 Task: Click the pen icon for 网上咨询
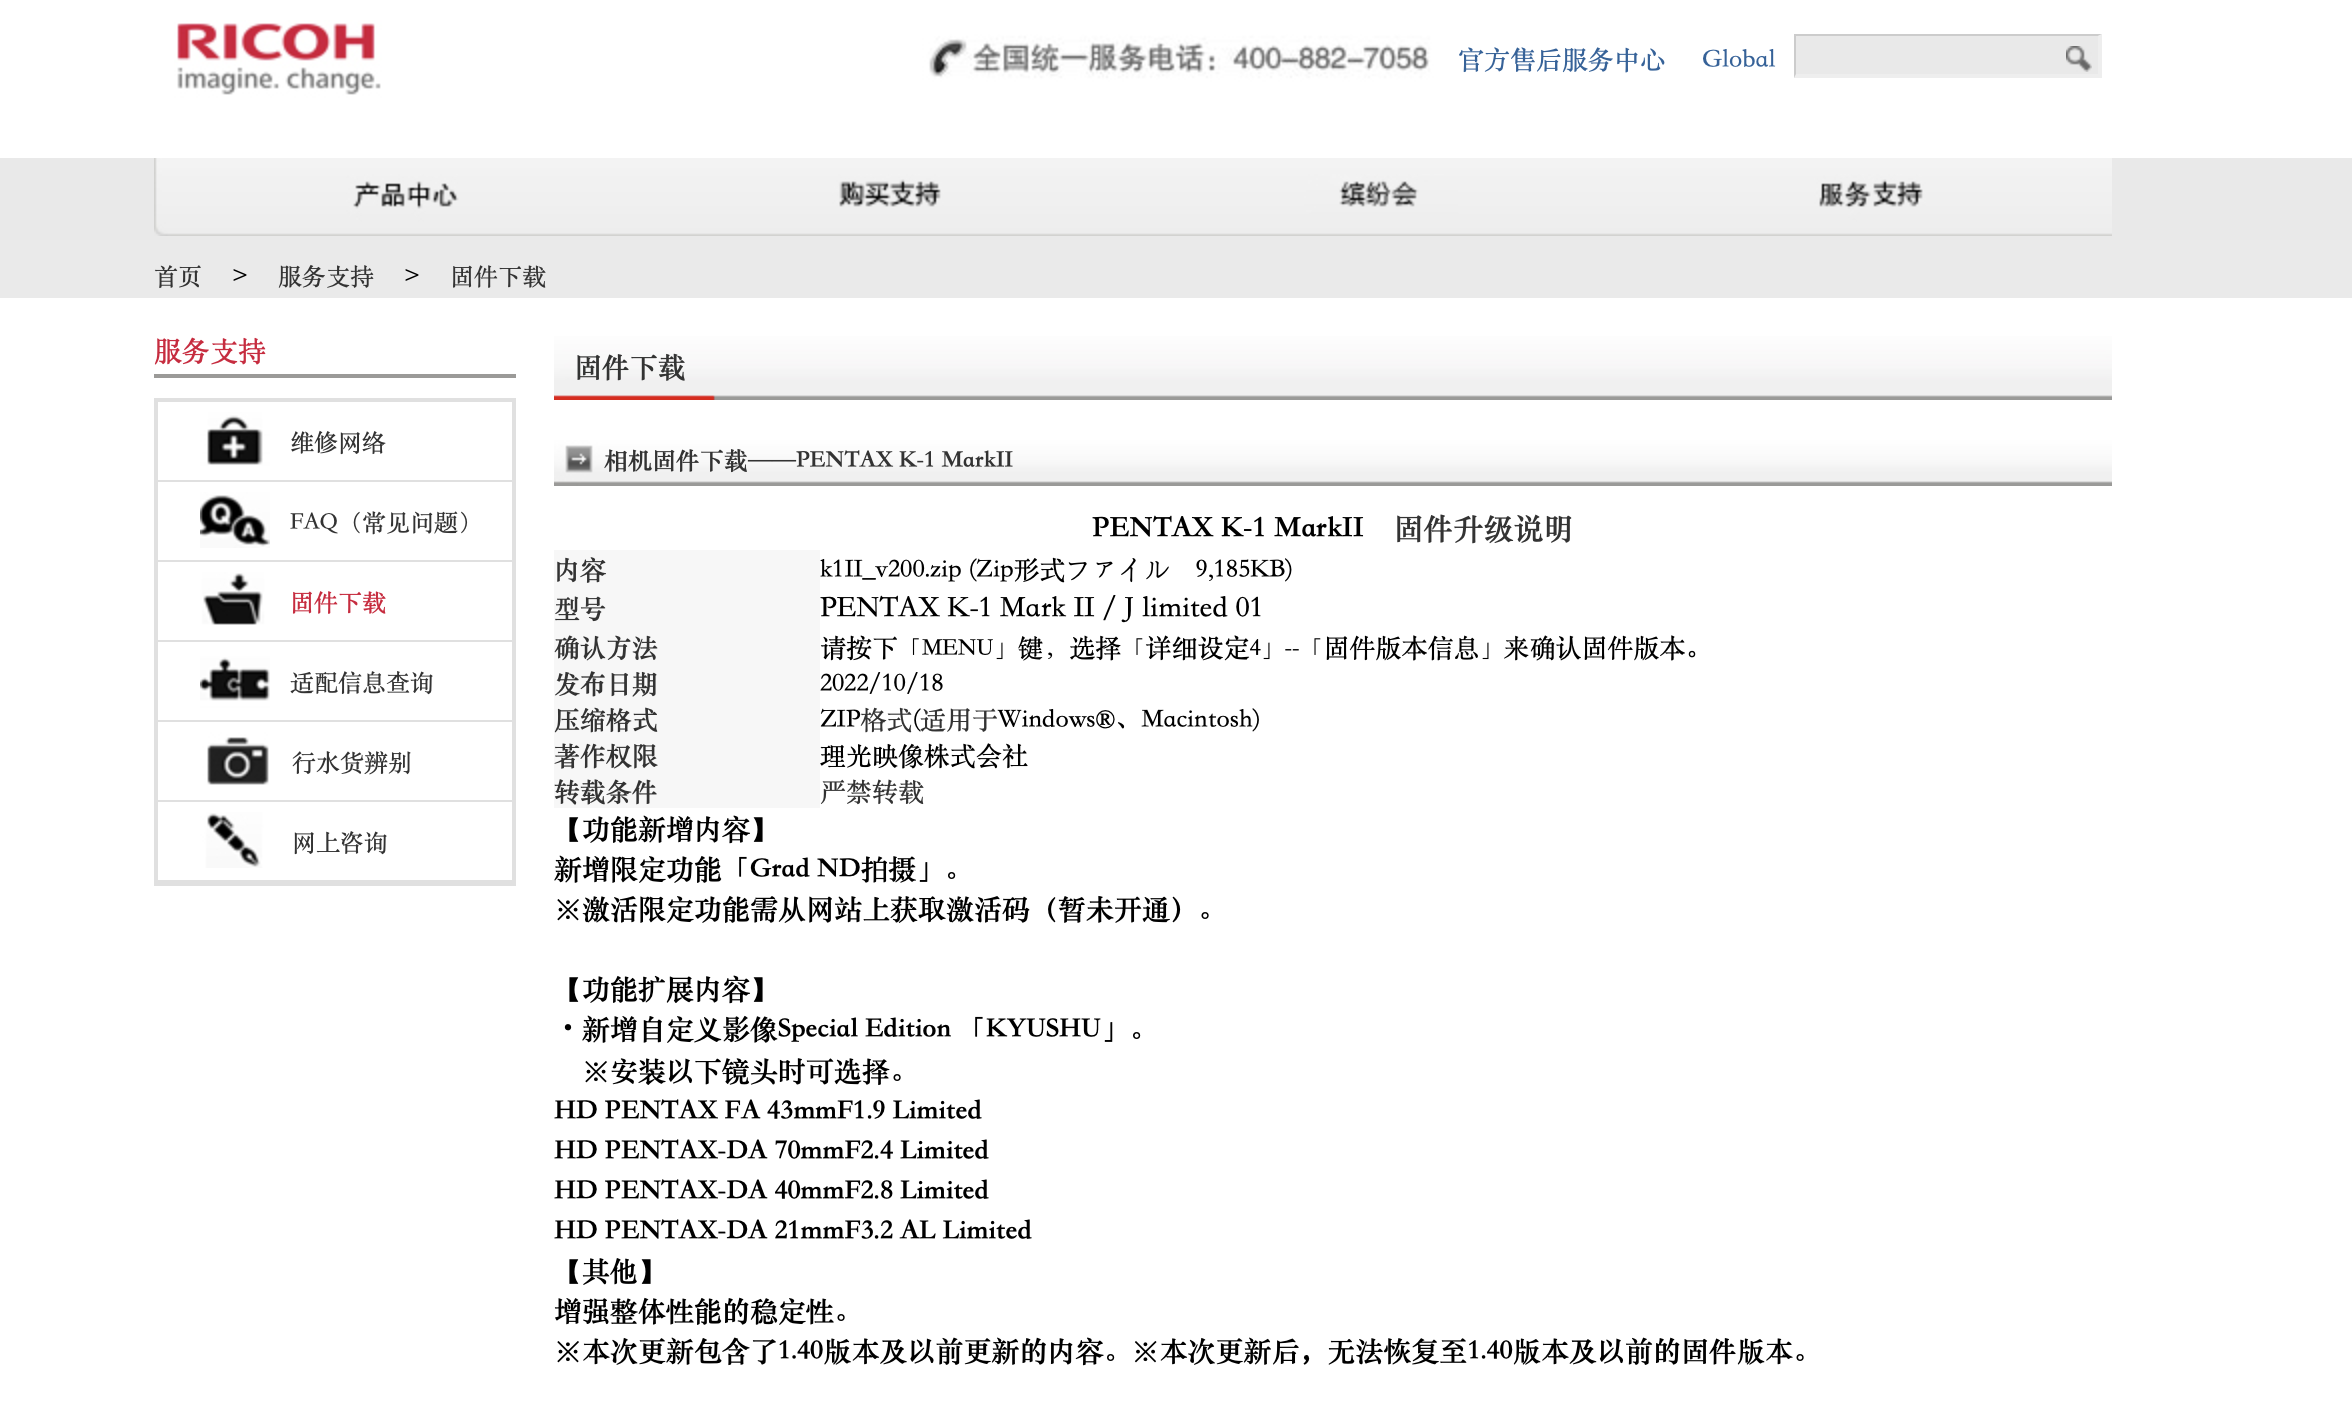[x=233, y=840]
